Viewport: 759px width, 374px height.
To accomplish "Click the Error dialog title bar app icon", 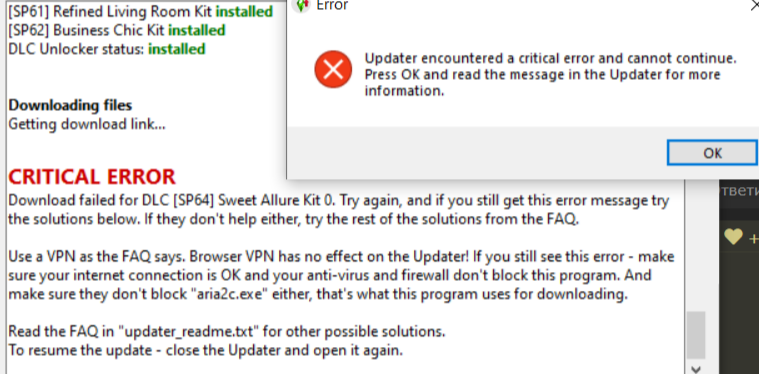I will tap(302, 5).
